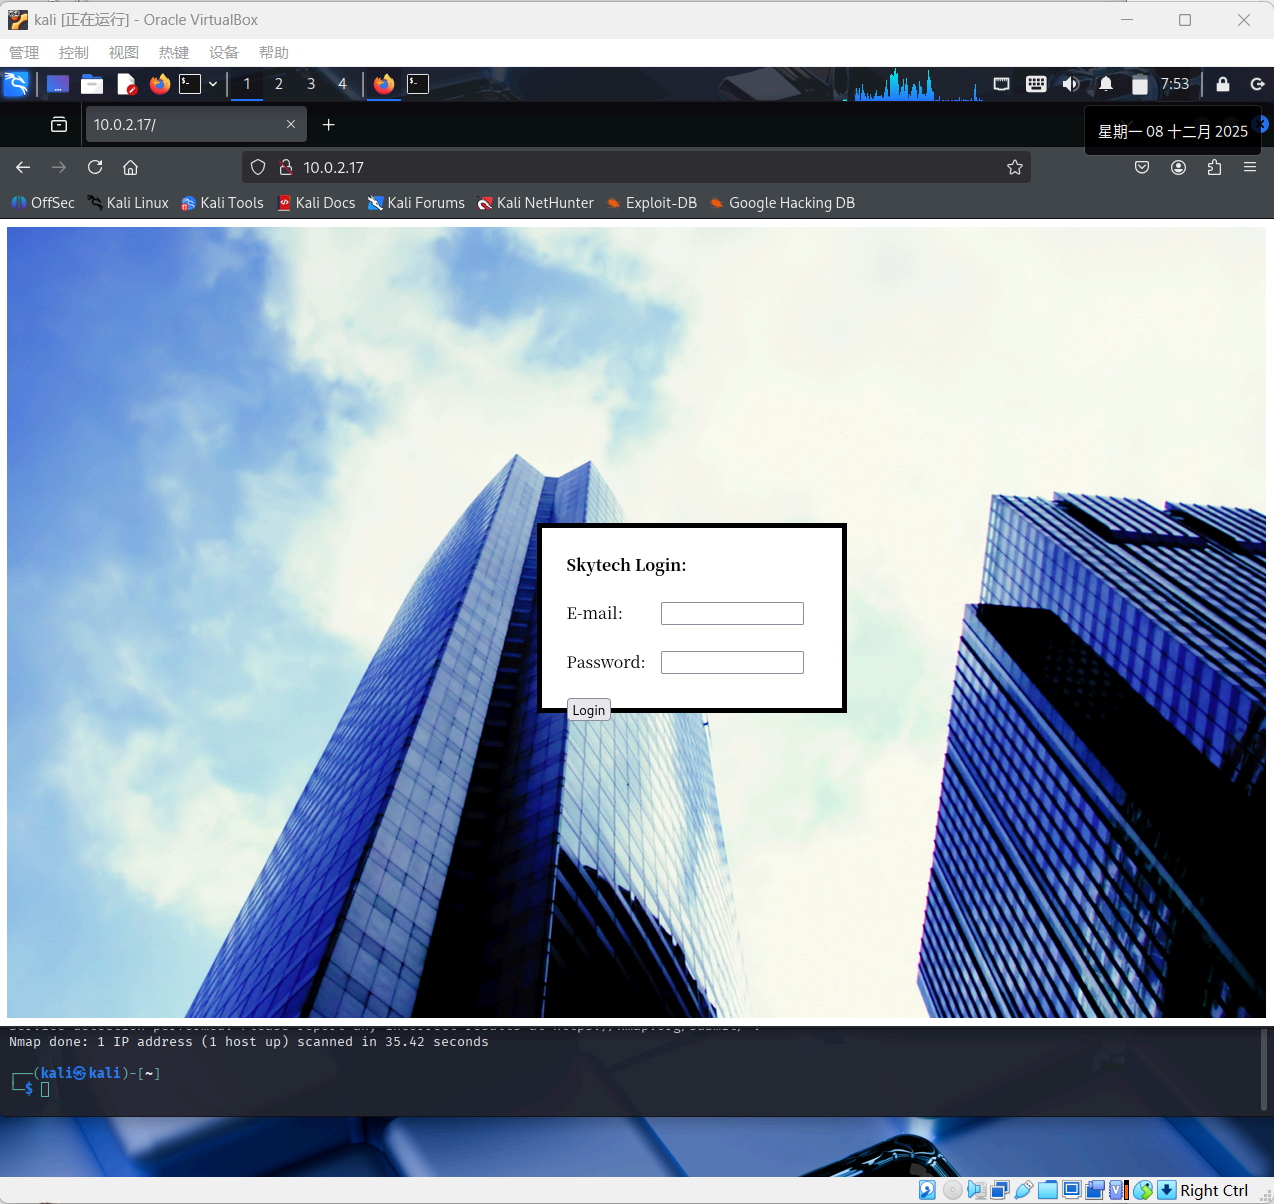Reload the page in Firefox

[95, 167]
